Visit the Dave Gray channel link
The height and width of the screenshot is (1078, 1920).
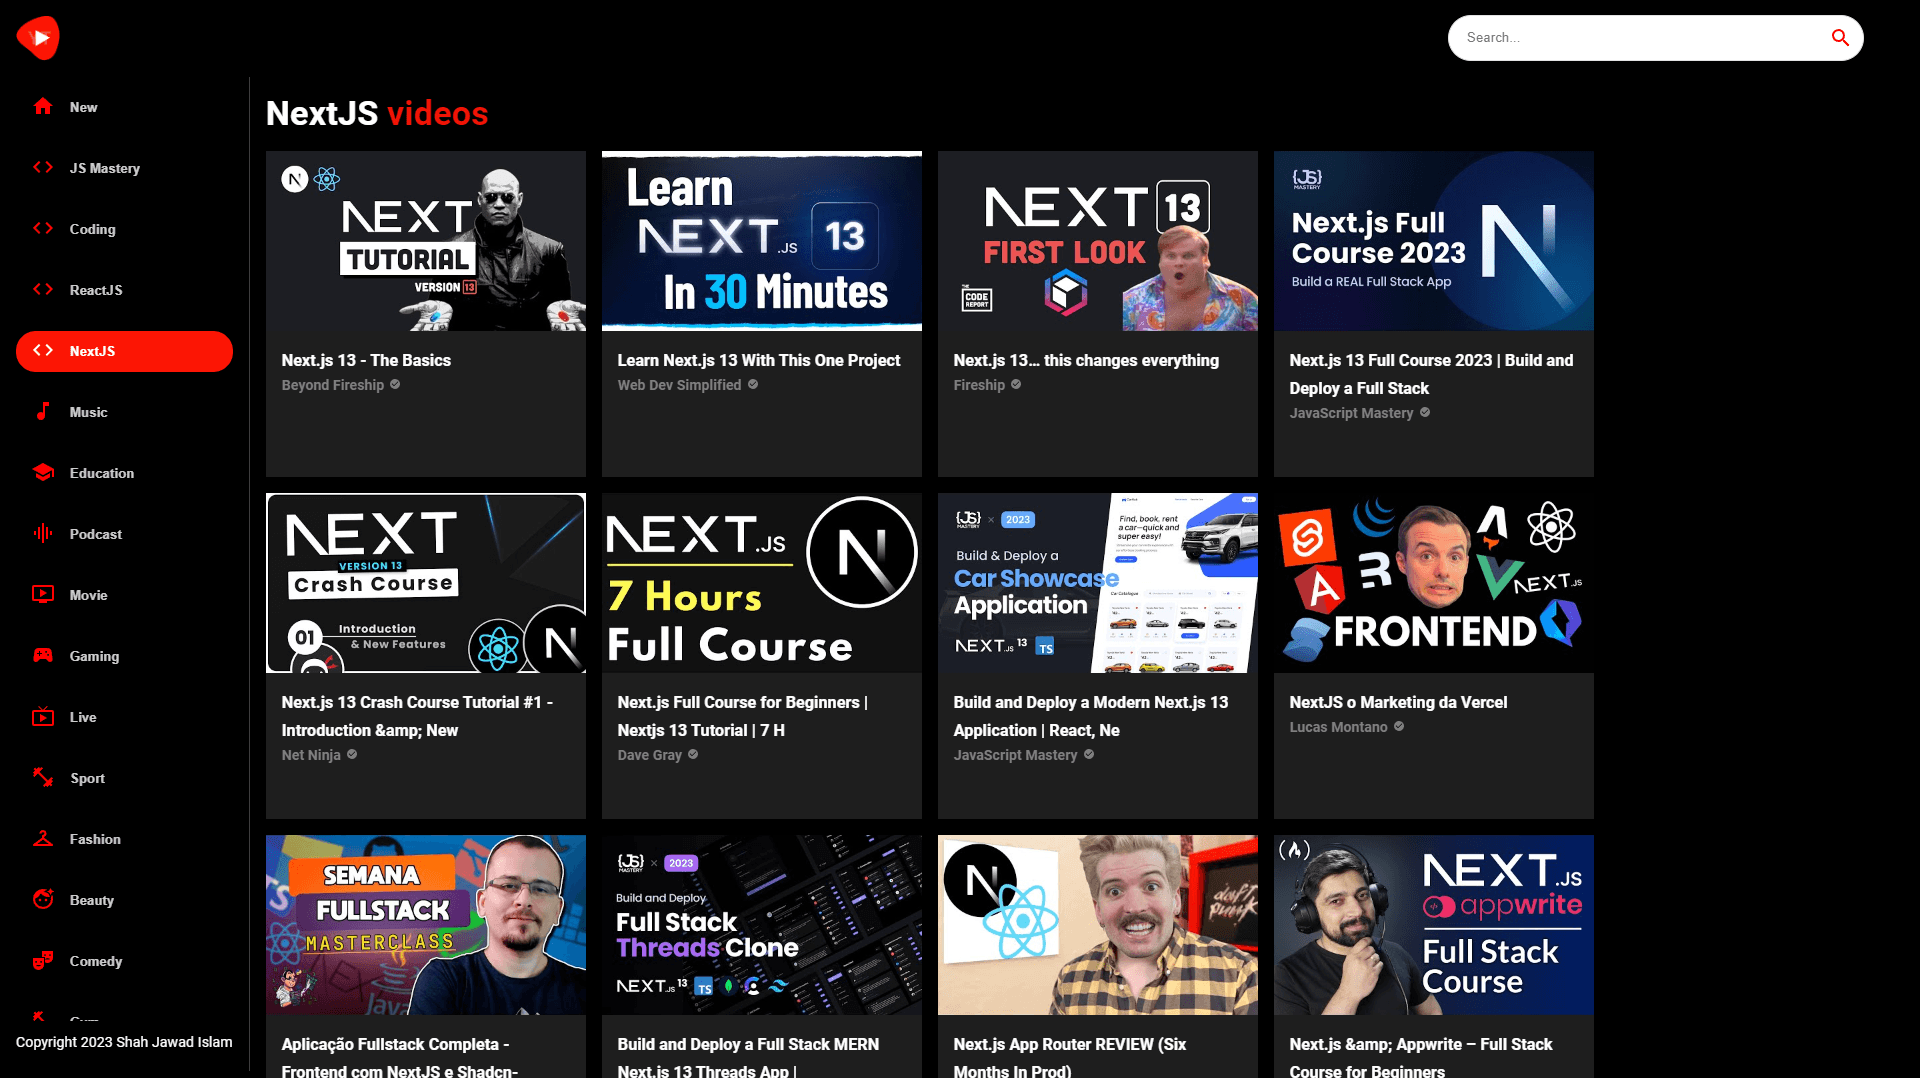click(x=649, y=755)
